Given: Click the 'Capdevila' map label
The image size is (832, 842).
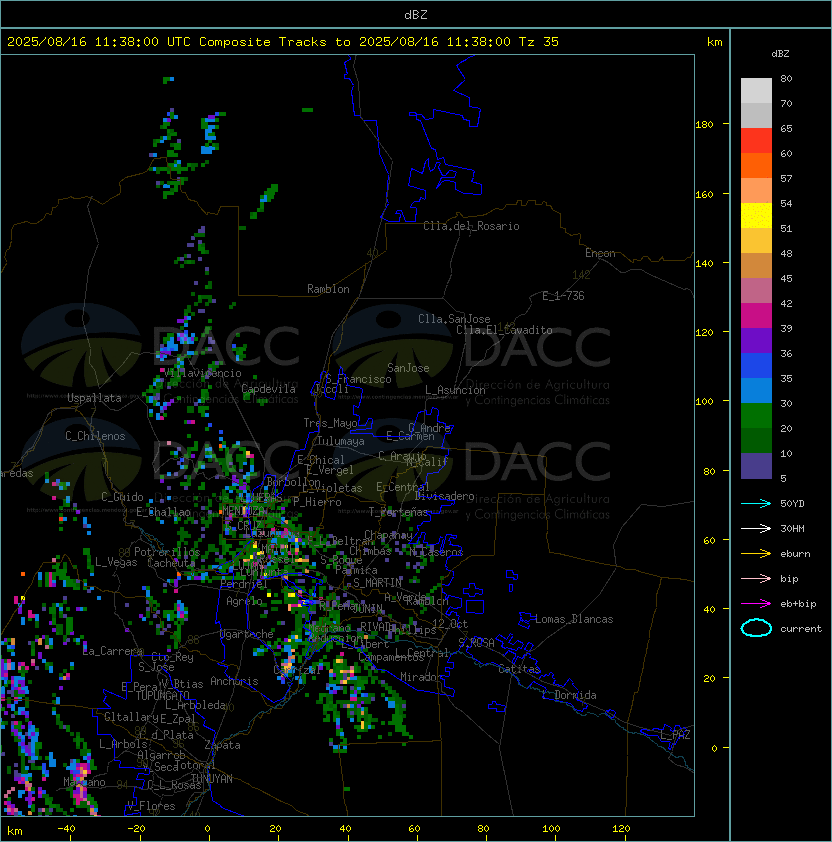Looking at the screenshot, I should tap(268, 388).
